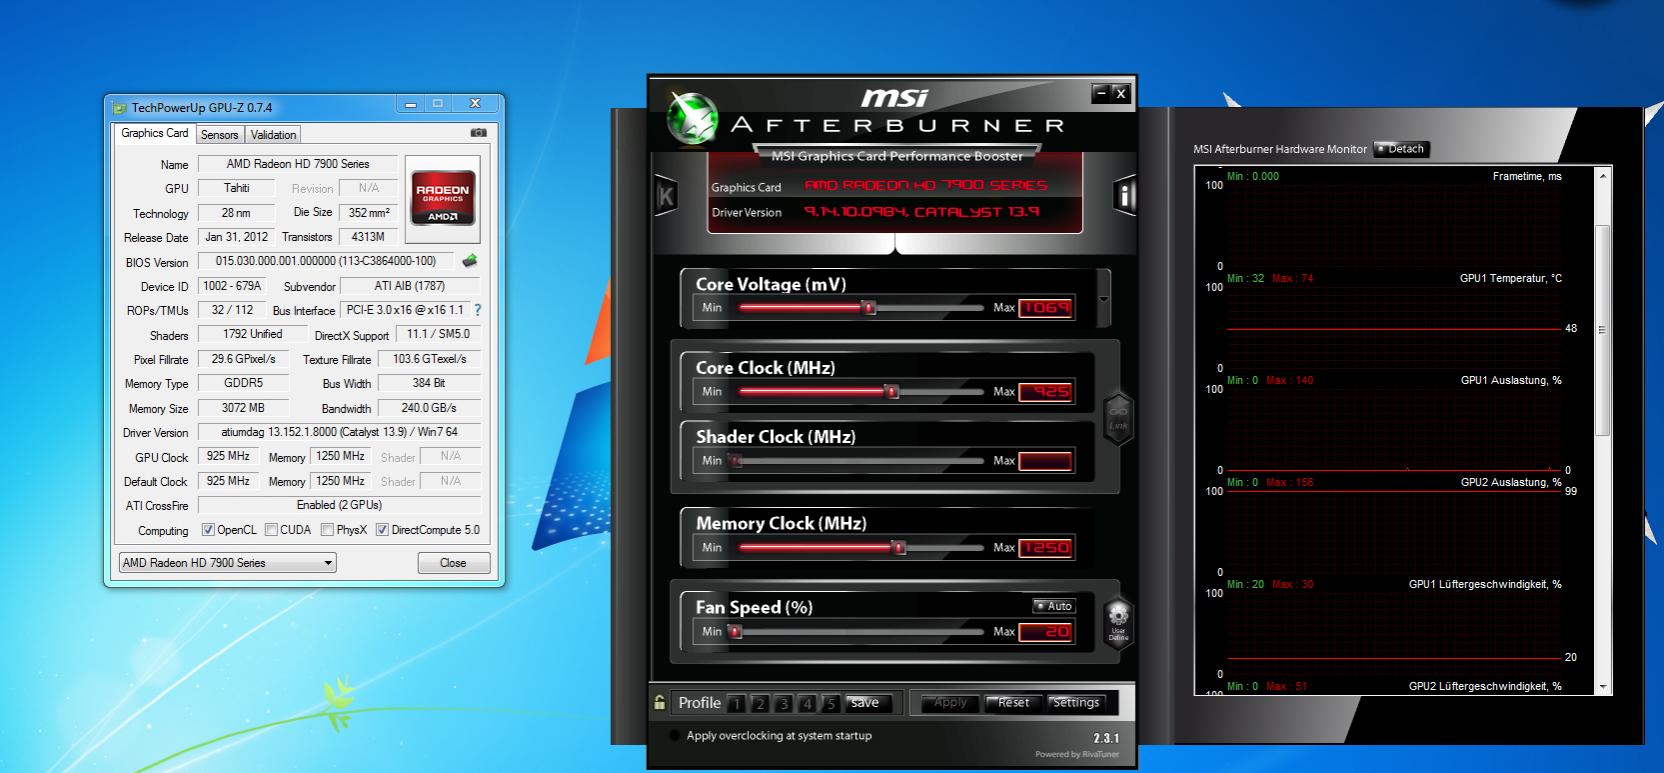Switch to the Validation tab in GPU-Z
Image resolution: width=1664 pixels, height=773 pixels.
point(273,135)
